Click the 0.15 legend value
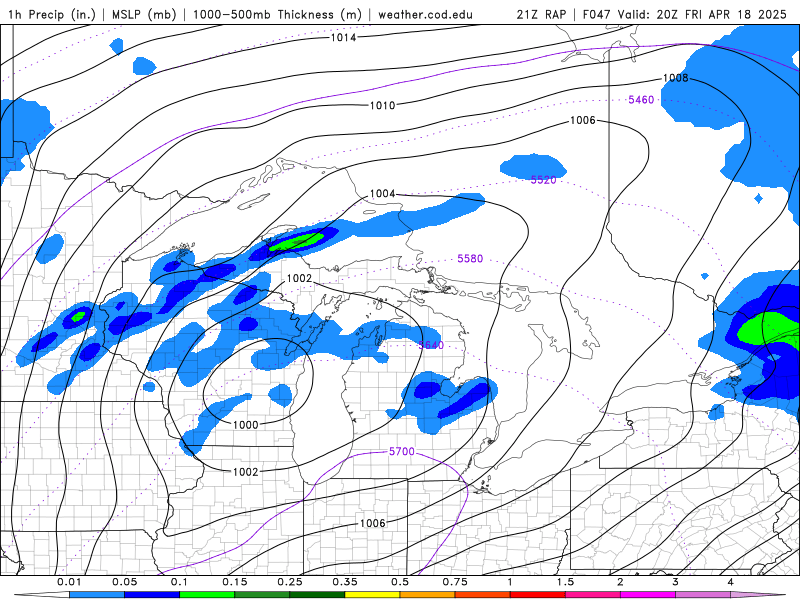Screen dimensions: 800x600 [x=235, y=582]
